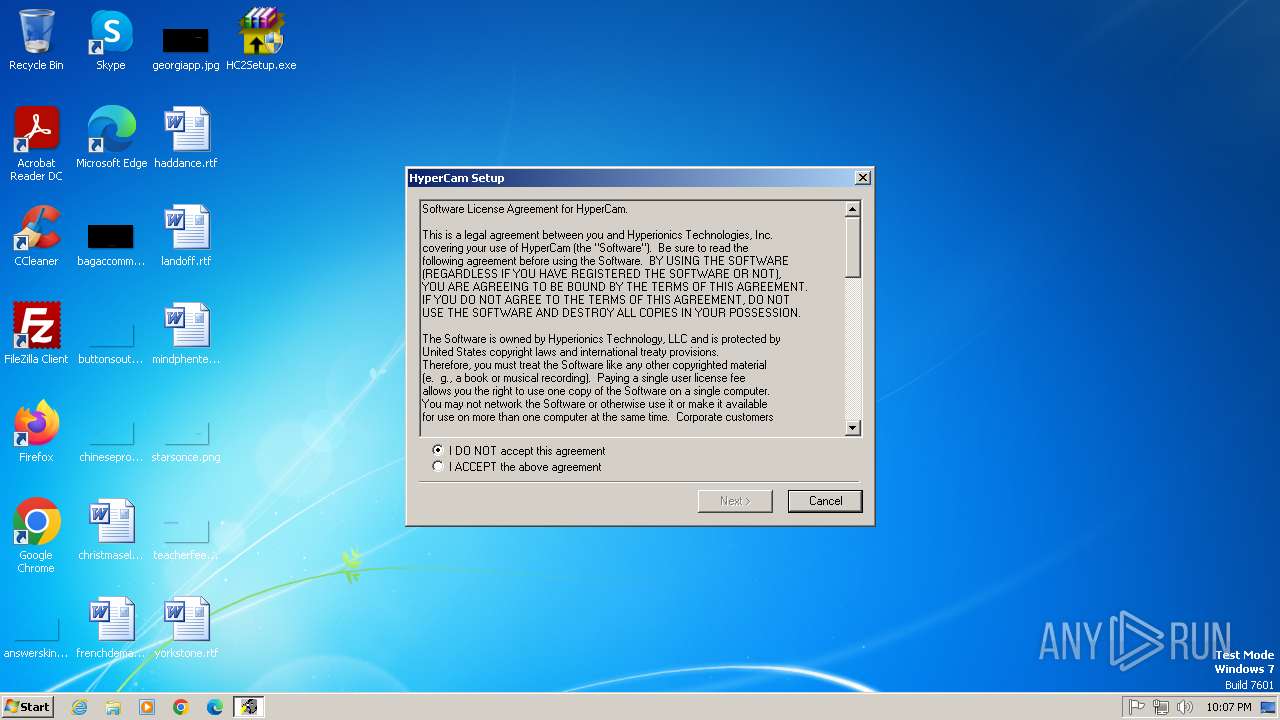The image size is (1280, 720).
Task: Click inside the license agreement text box
Action: coord(632,319)
